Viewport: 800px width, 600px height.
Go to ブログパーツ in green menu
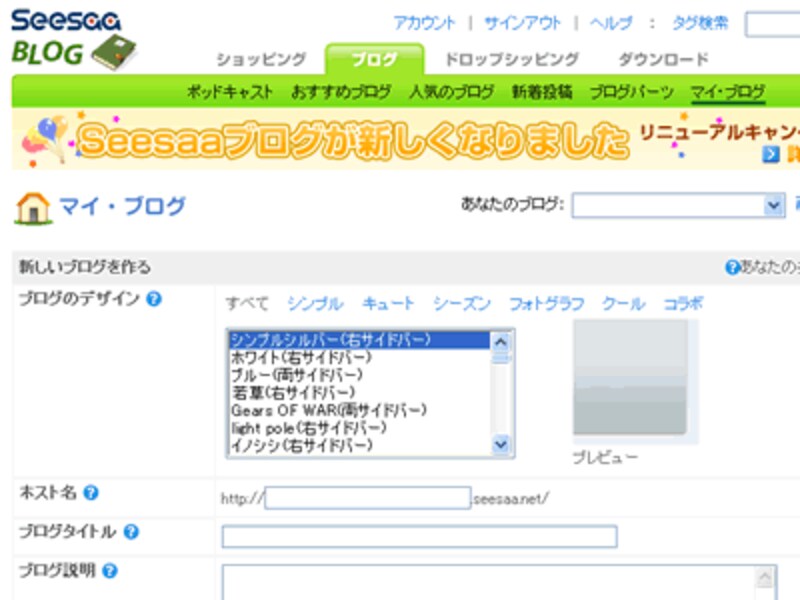click(632, 92)
